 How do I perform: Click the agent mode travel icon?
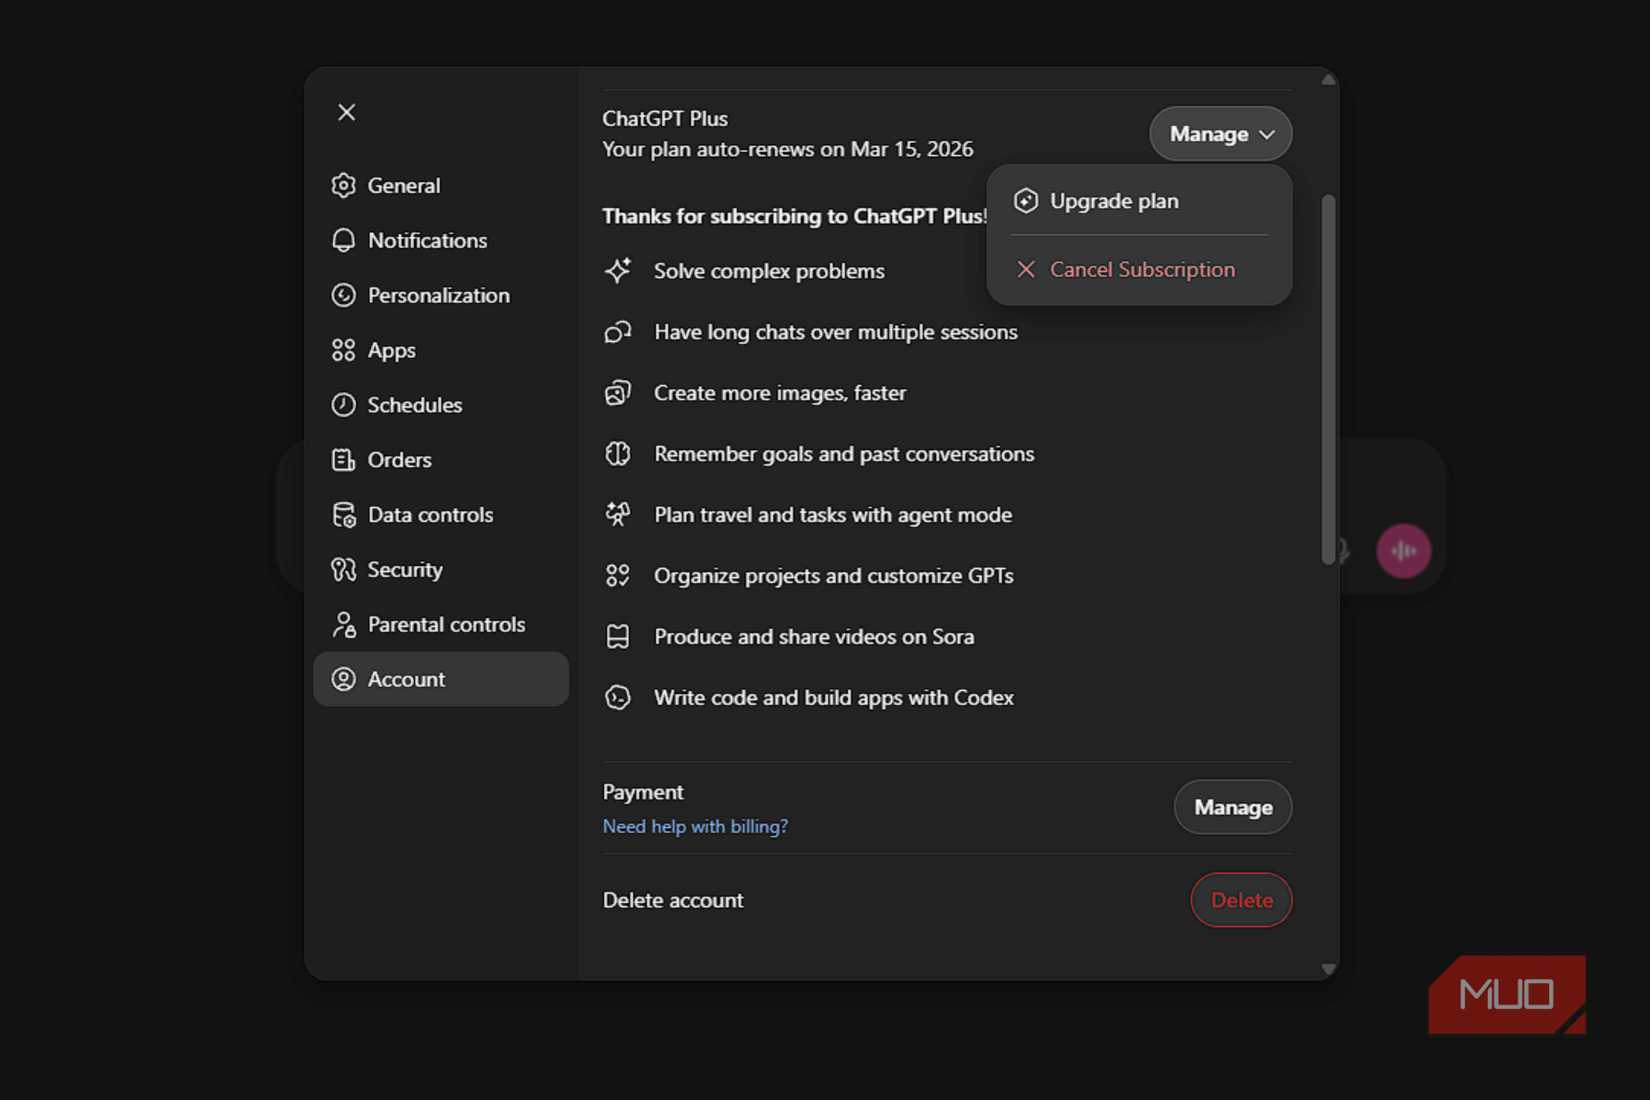click(618, 514)
